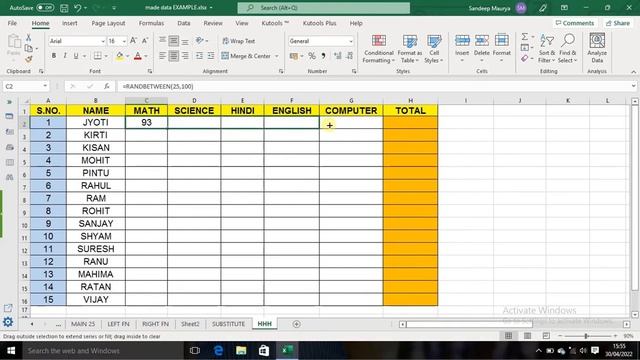This screenshot has height=360, width=640.
Task: Click Decrease Font Size icon
Action: (145, 40)
